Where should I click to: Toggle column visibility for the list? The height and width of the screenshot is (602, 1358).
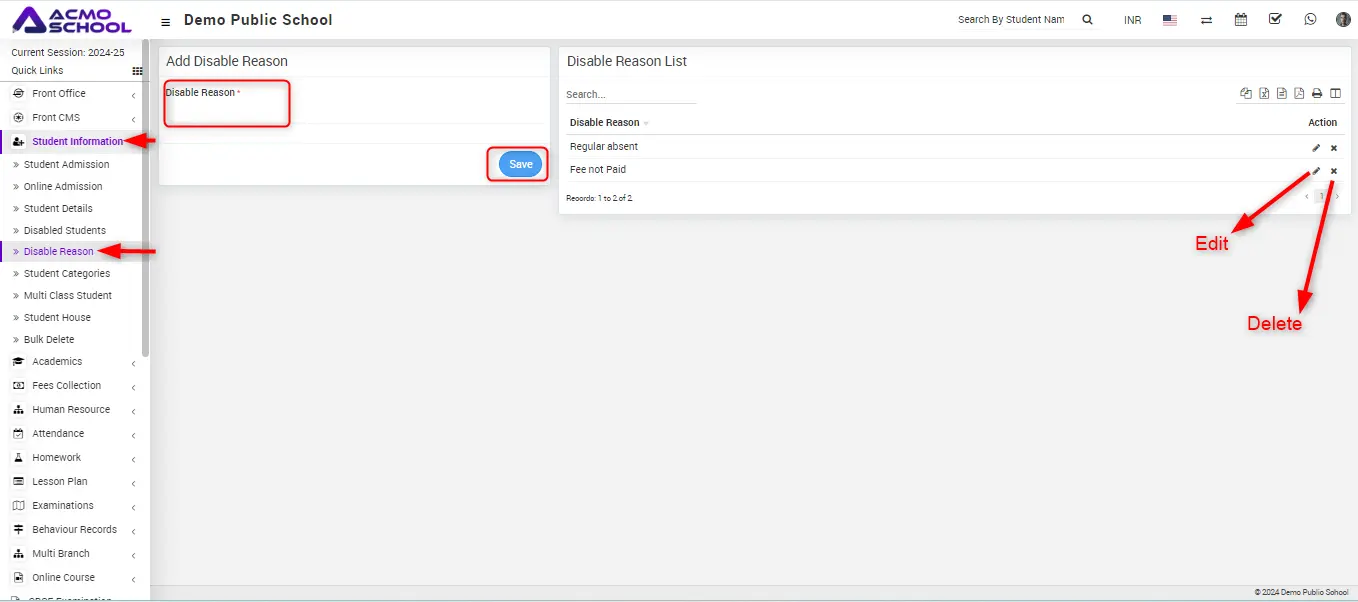point(1335,94)
